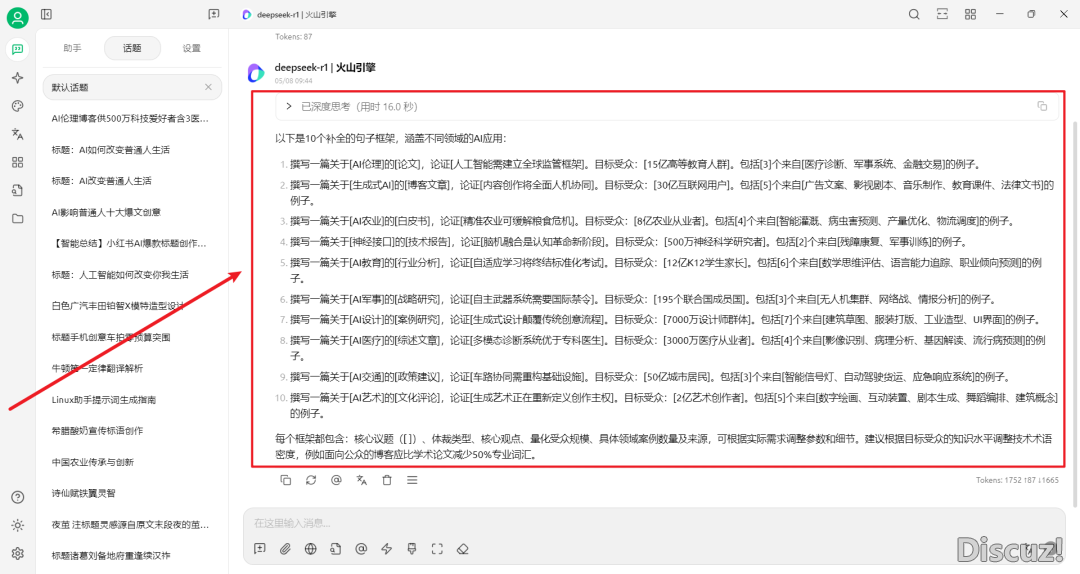Delete the reply with trash icon
Image resolution: width=1080 pixels, height=574 pixels.
(387, 480)
